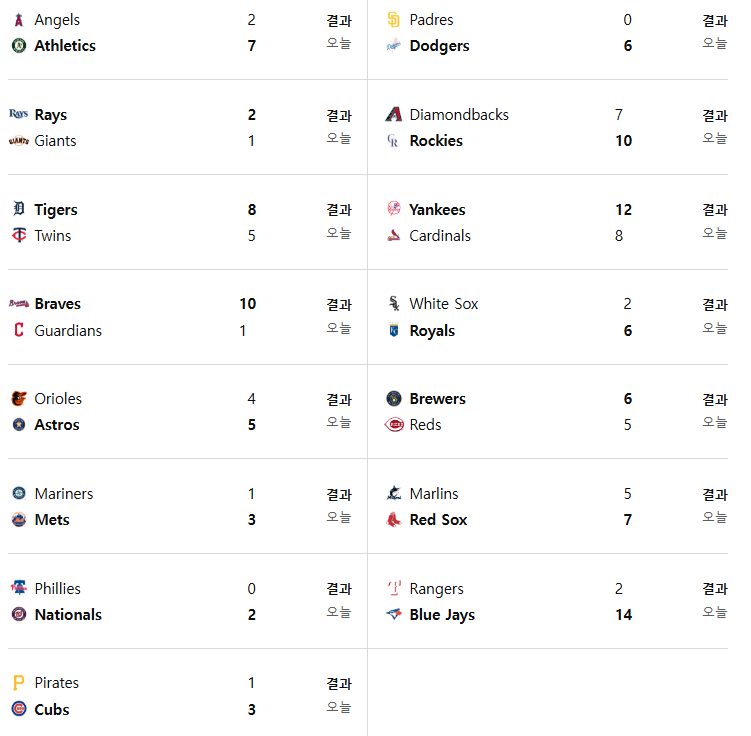The image size is (751, 736).
Task: View 결과 for White Sox vs Royals
Action: [x=715, y=305]
